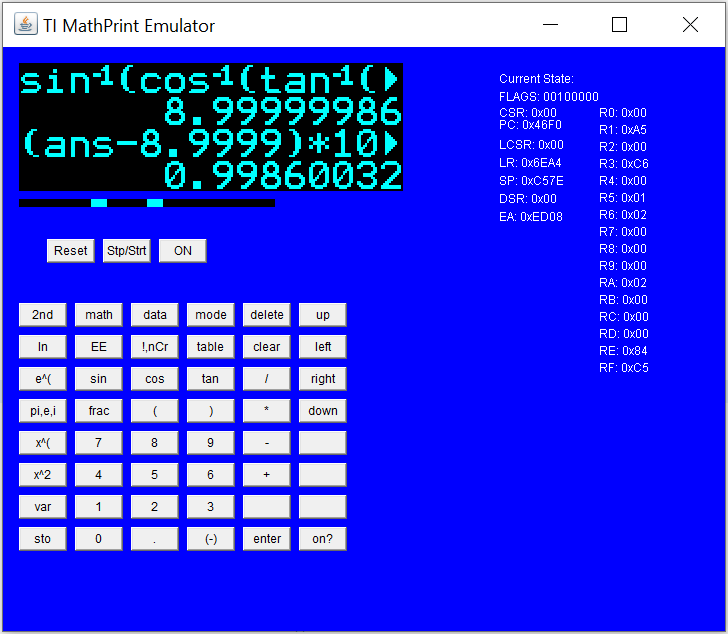Click the ON button
Image resolution: width=728 pixels, height=634 pixels.
tap(182, 251)
